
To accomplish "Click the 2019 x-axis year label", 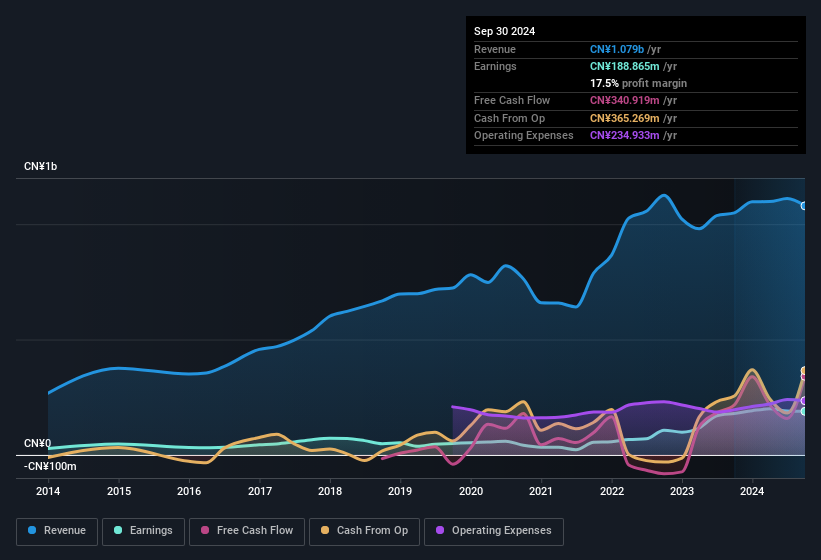I will 400,491.
